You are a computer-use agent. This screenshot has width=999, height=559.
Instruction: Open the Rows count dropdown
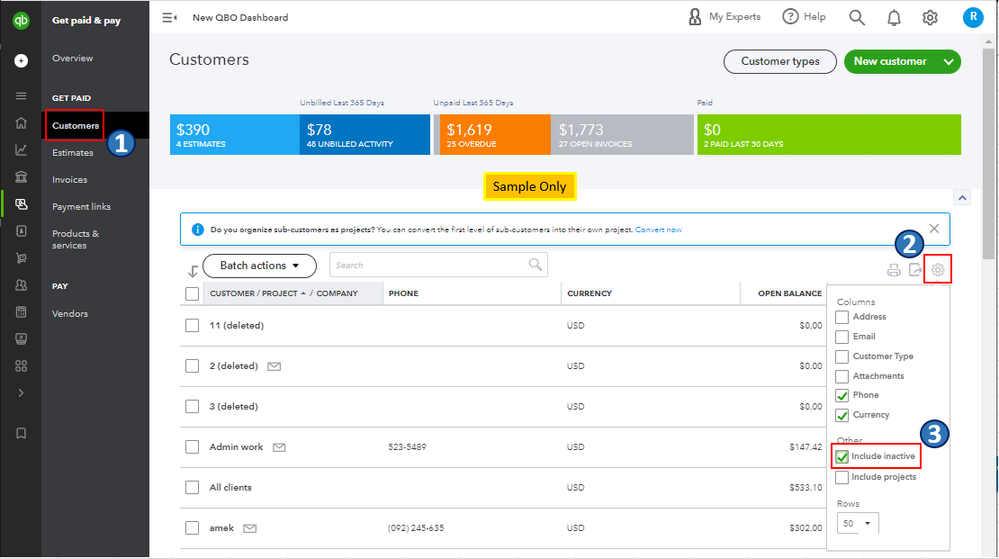[857, 523]
